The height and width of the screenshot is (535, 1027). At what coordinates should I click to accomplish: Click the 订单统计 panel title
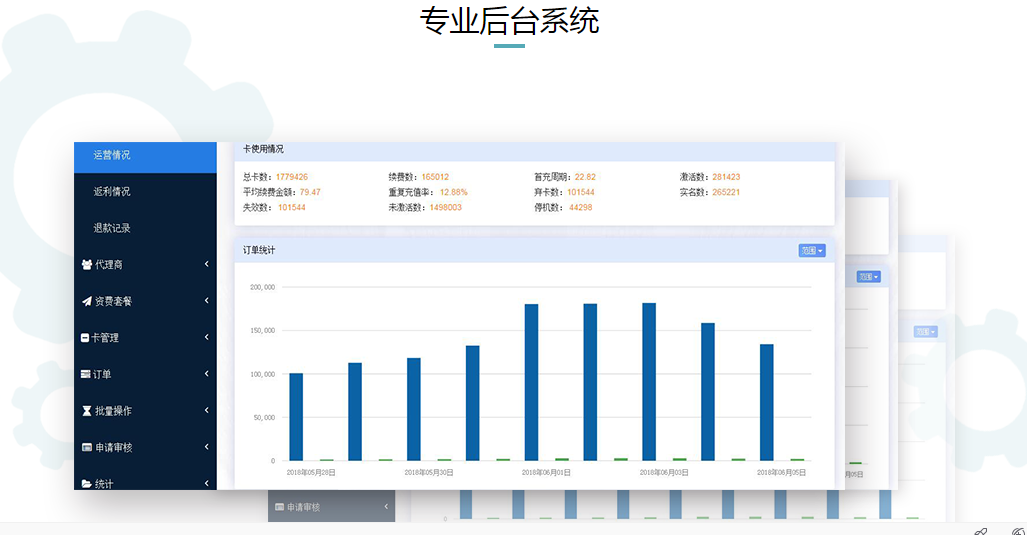[259, 250]
